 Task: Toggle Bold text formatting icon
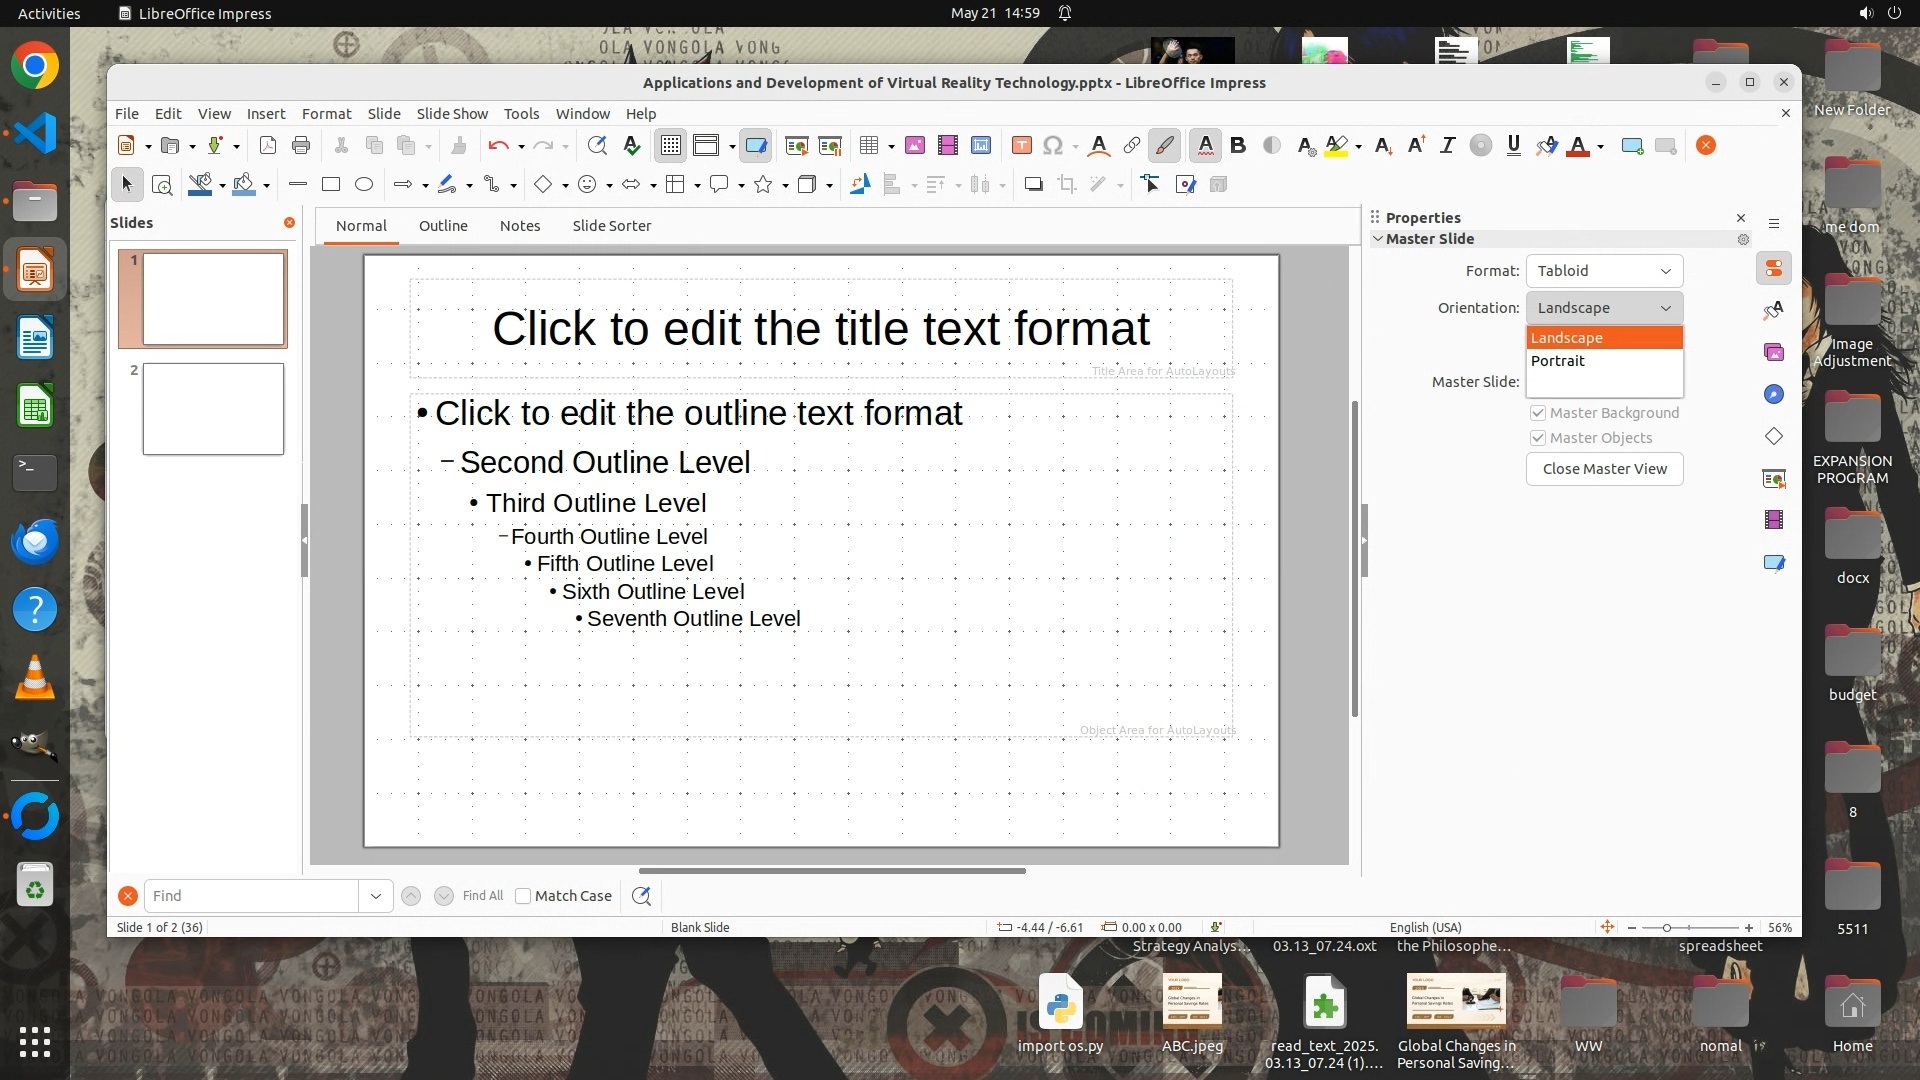[x=1238, y=146]
